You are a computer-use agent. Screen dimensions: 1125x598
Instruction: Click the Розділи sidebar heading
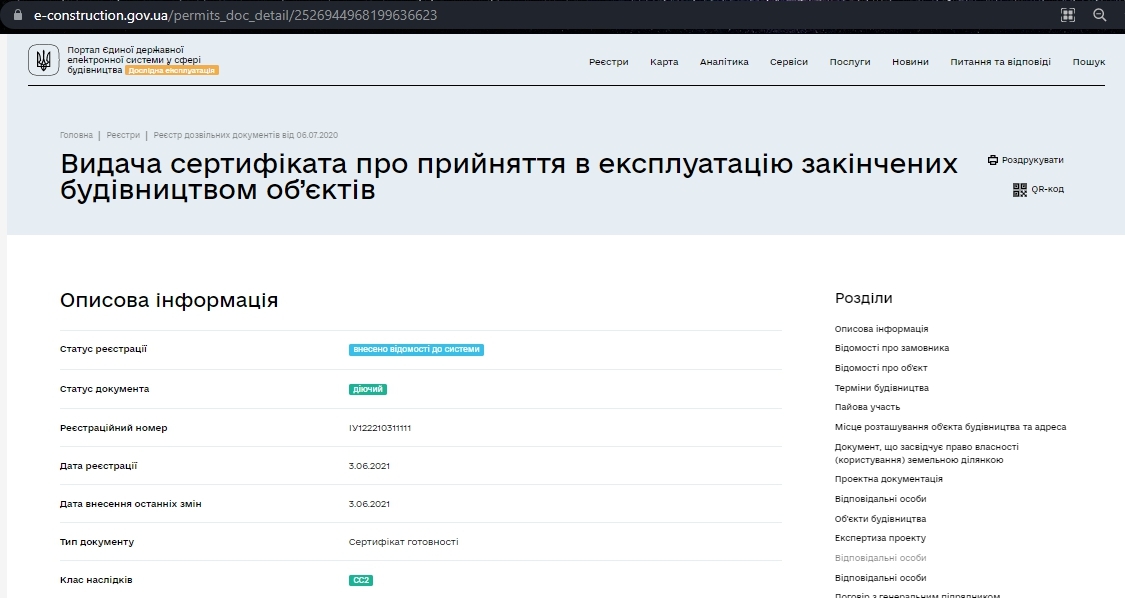coord(863,298)
